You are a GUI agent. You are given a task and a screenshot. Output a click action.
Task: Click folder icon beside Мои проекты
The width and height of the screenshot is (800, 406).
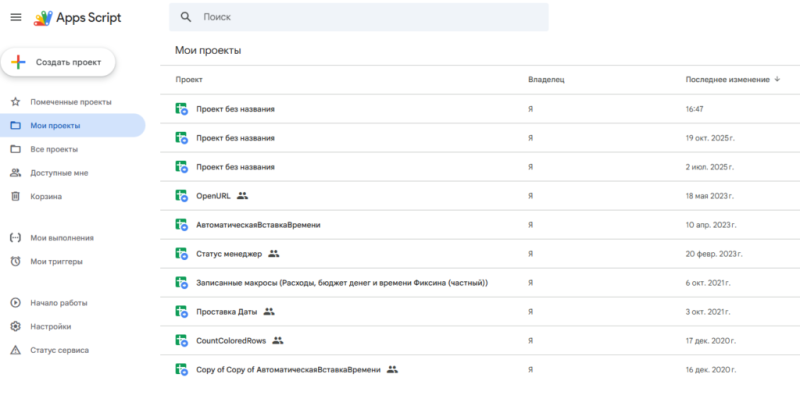[x=15, y=125]
